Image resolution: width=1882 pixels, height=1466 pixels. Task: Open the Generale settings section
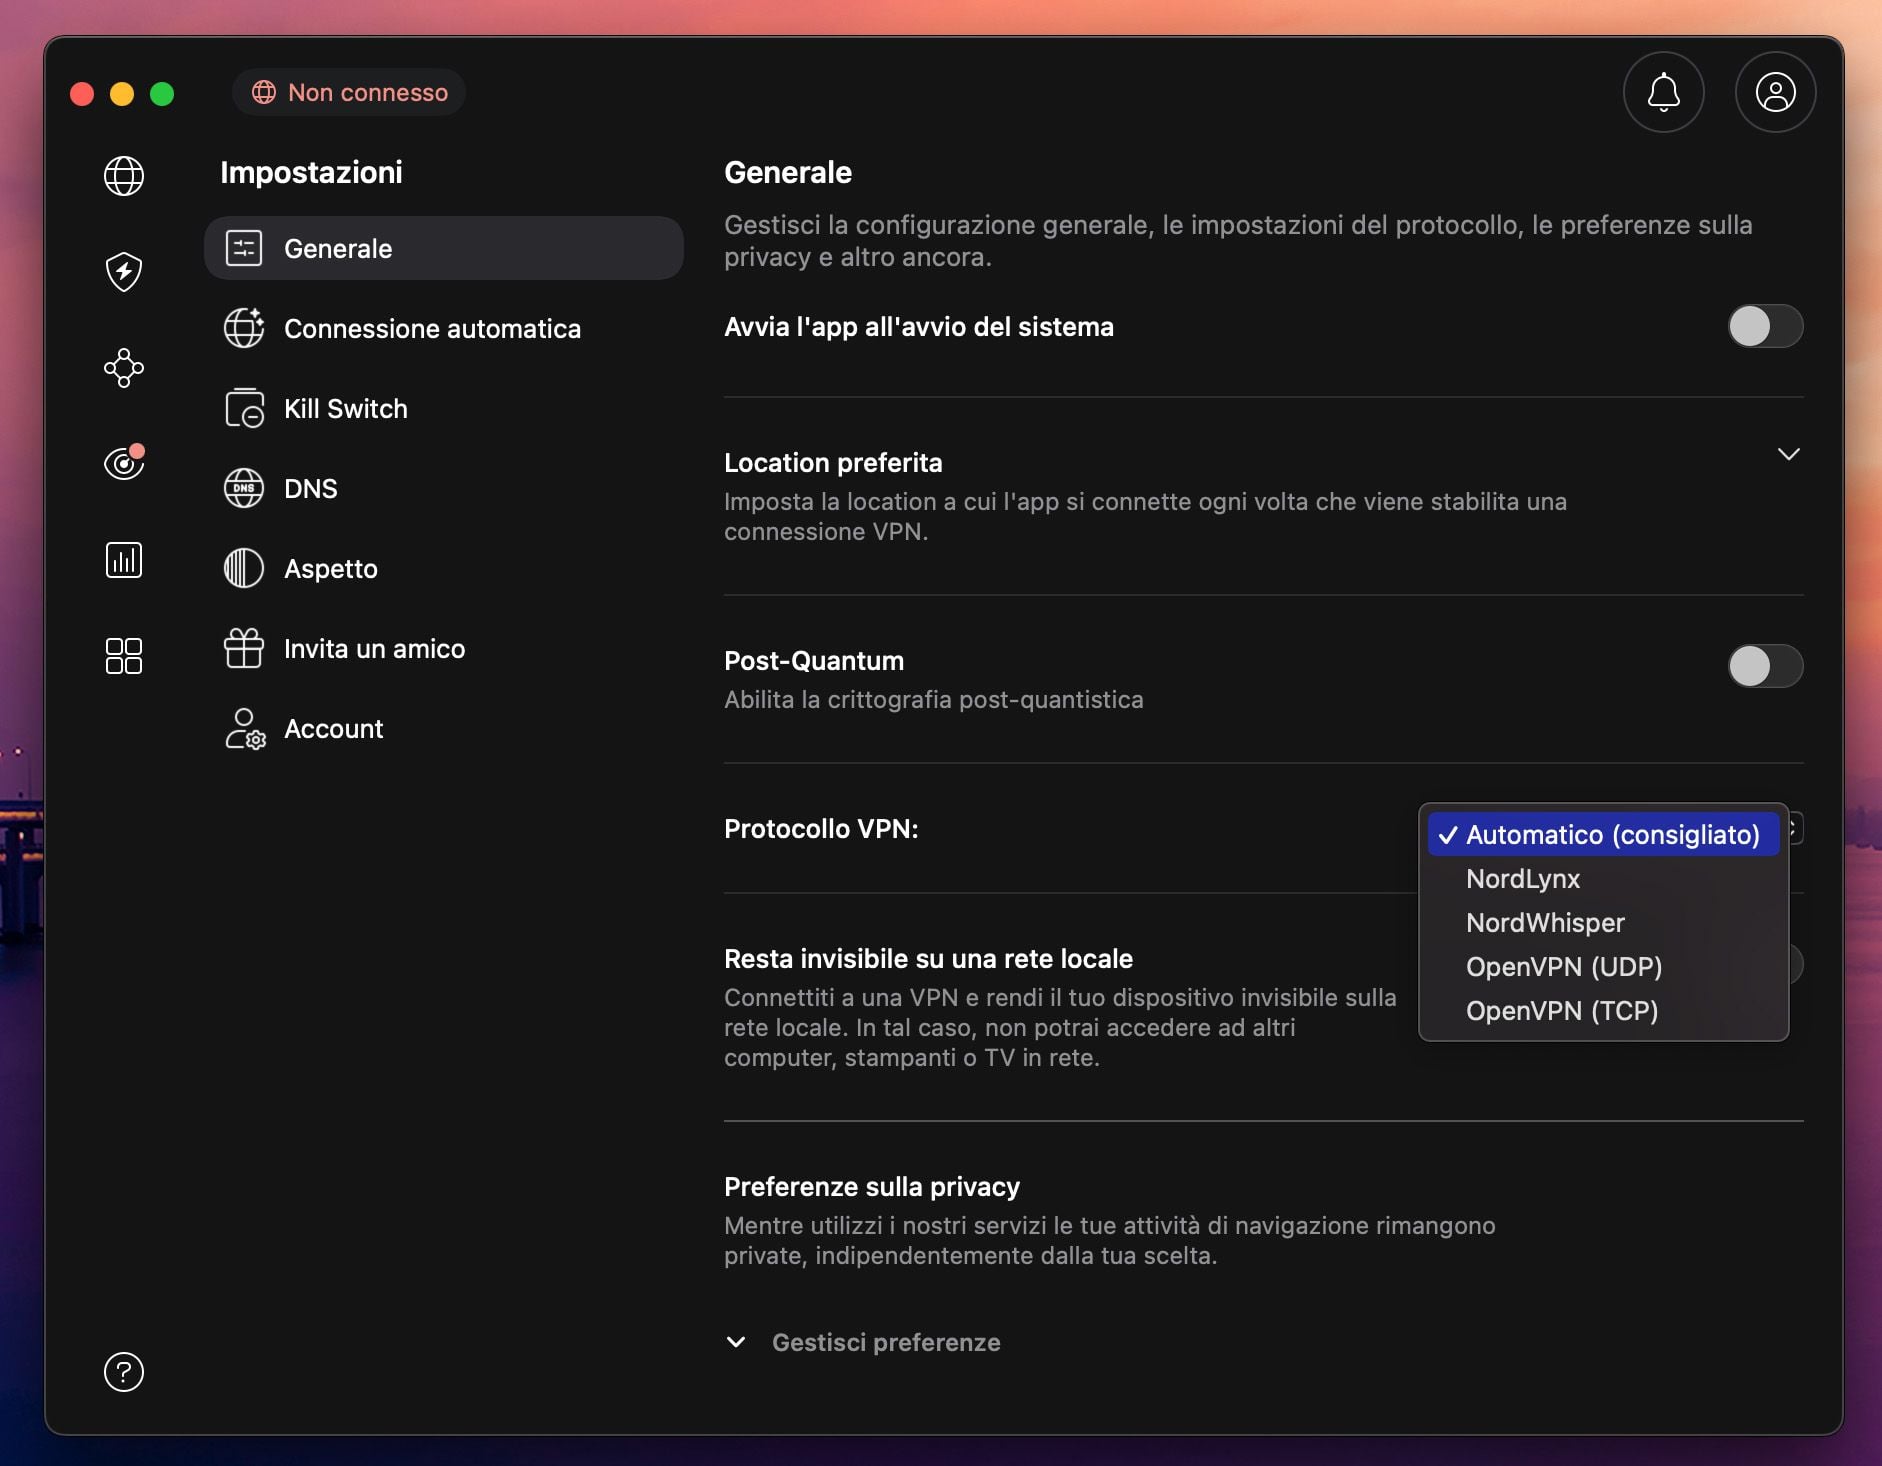coord(444,248)
